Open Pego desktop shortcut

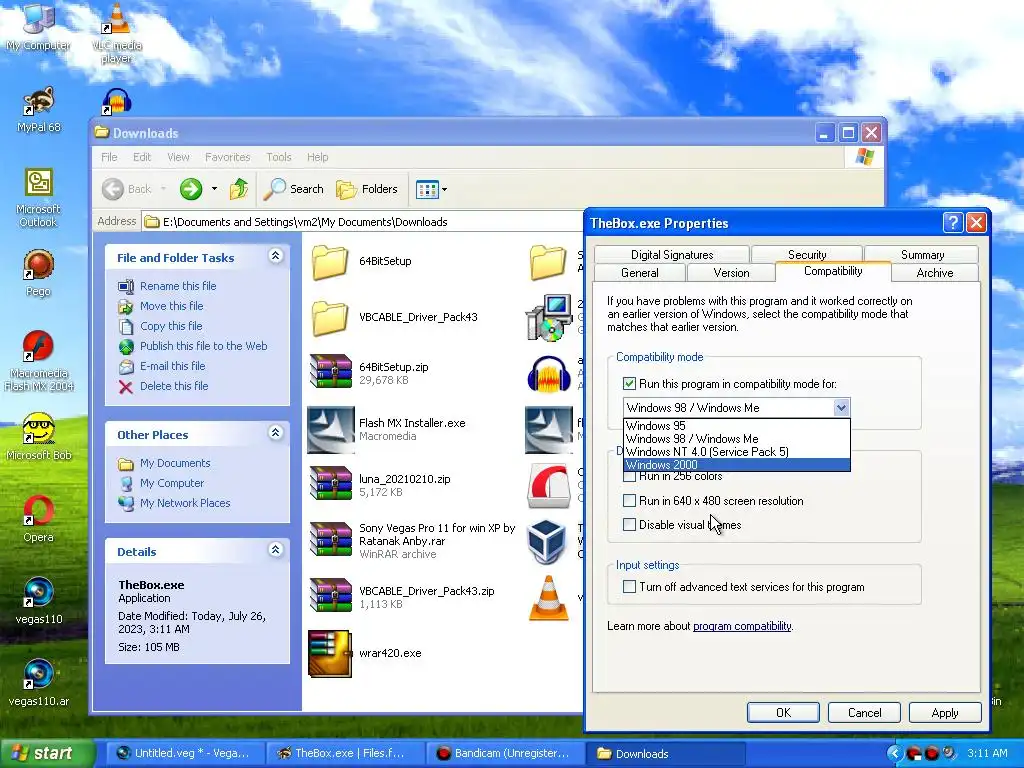(x=39, y=273)
